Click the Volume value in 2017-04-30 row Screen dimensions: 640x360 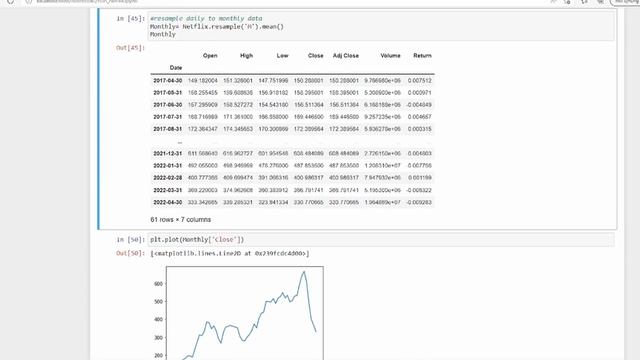tap(382, 81)
